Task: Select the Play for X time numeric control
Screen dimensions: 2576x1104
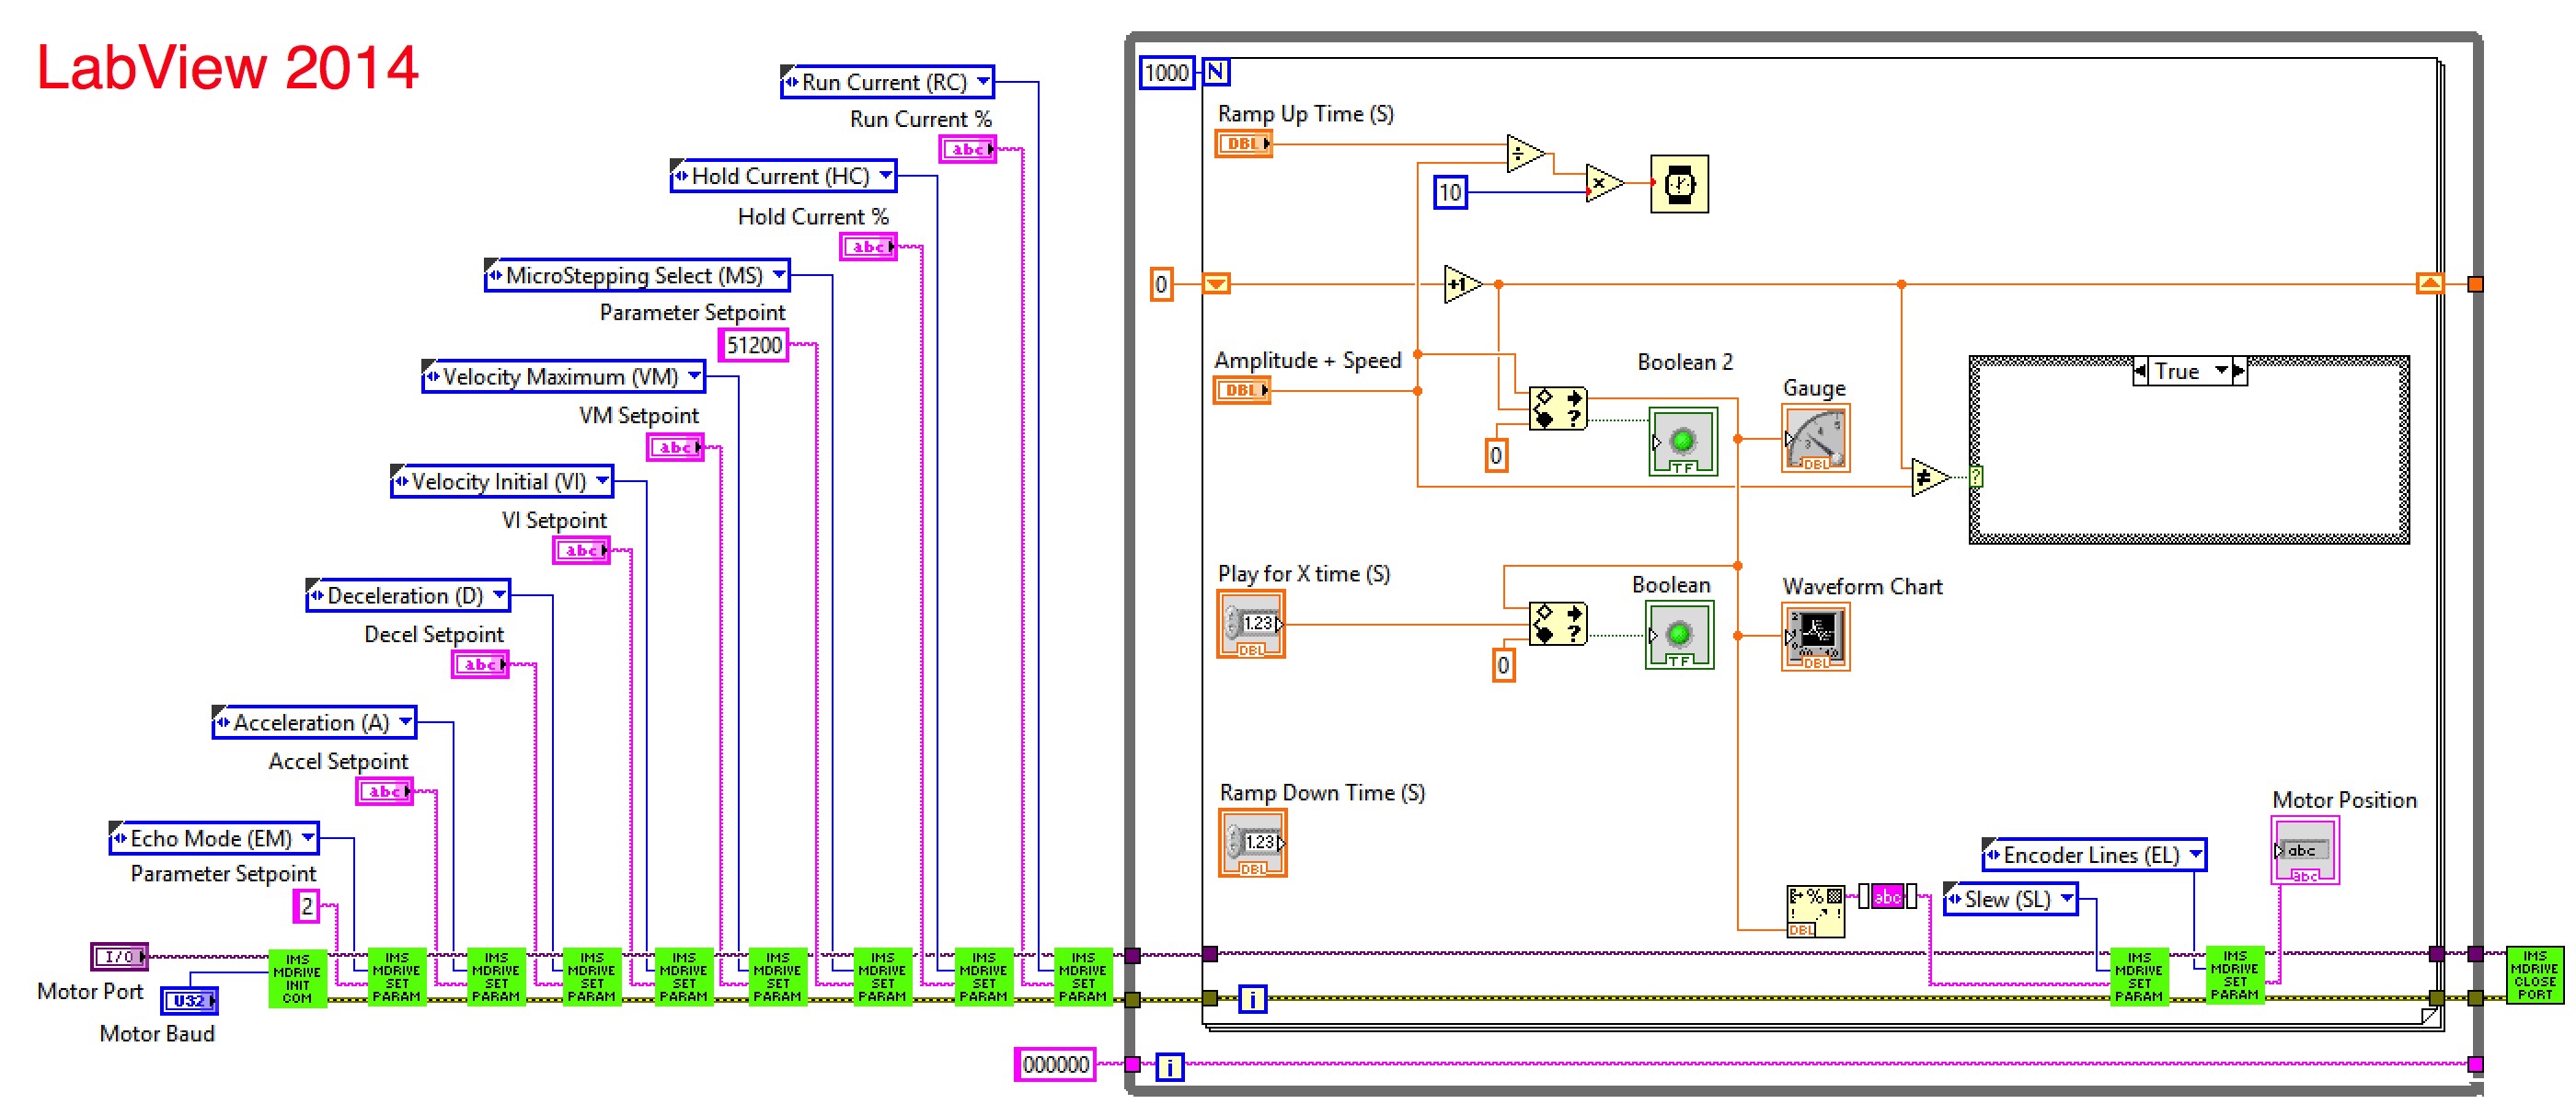Action: [x=1250, y=624]
